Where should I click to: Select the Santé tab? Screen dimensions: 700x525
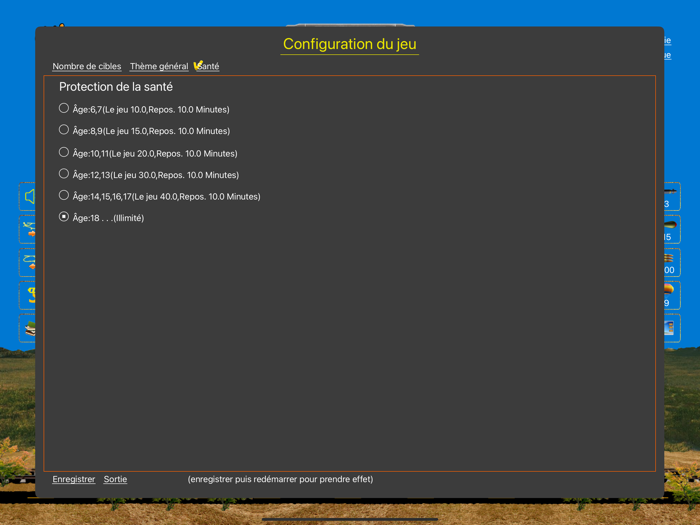tap(208, 66)
